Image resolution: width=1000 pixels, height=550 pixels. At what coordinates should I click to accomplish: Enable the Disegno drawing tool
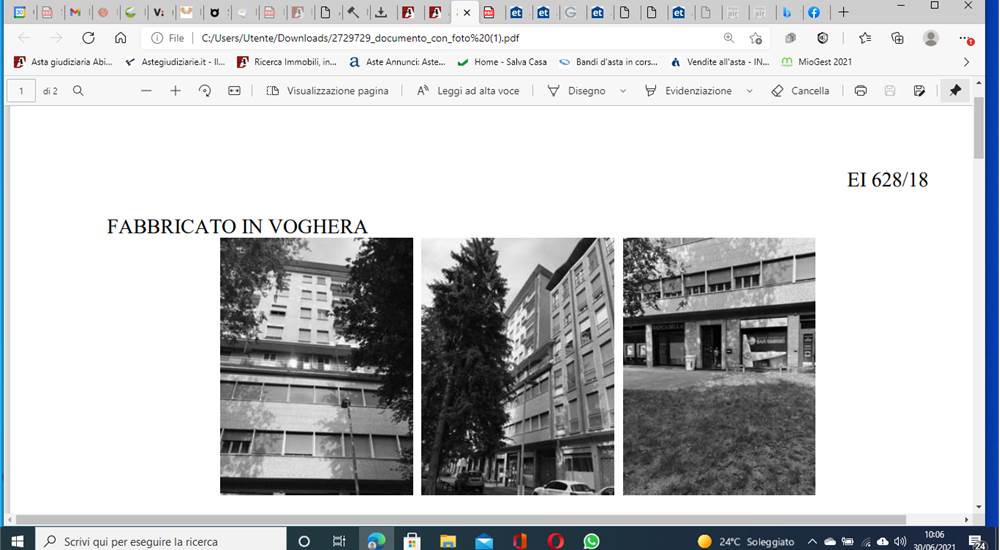click(577, 91)
